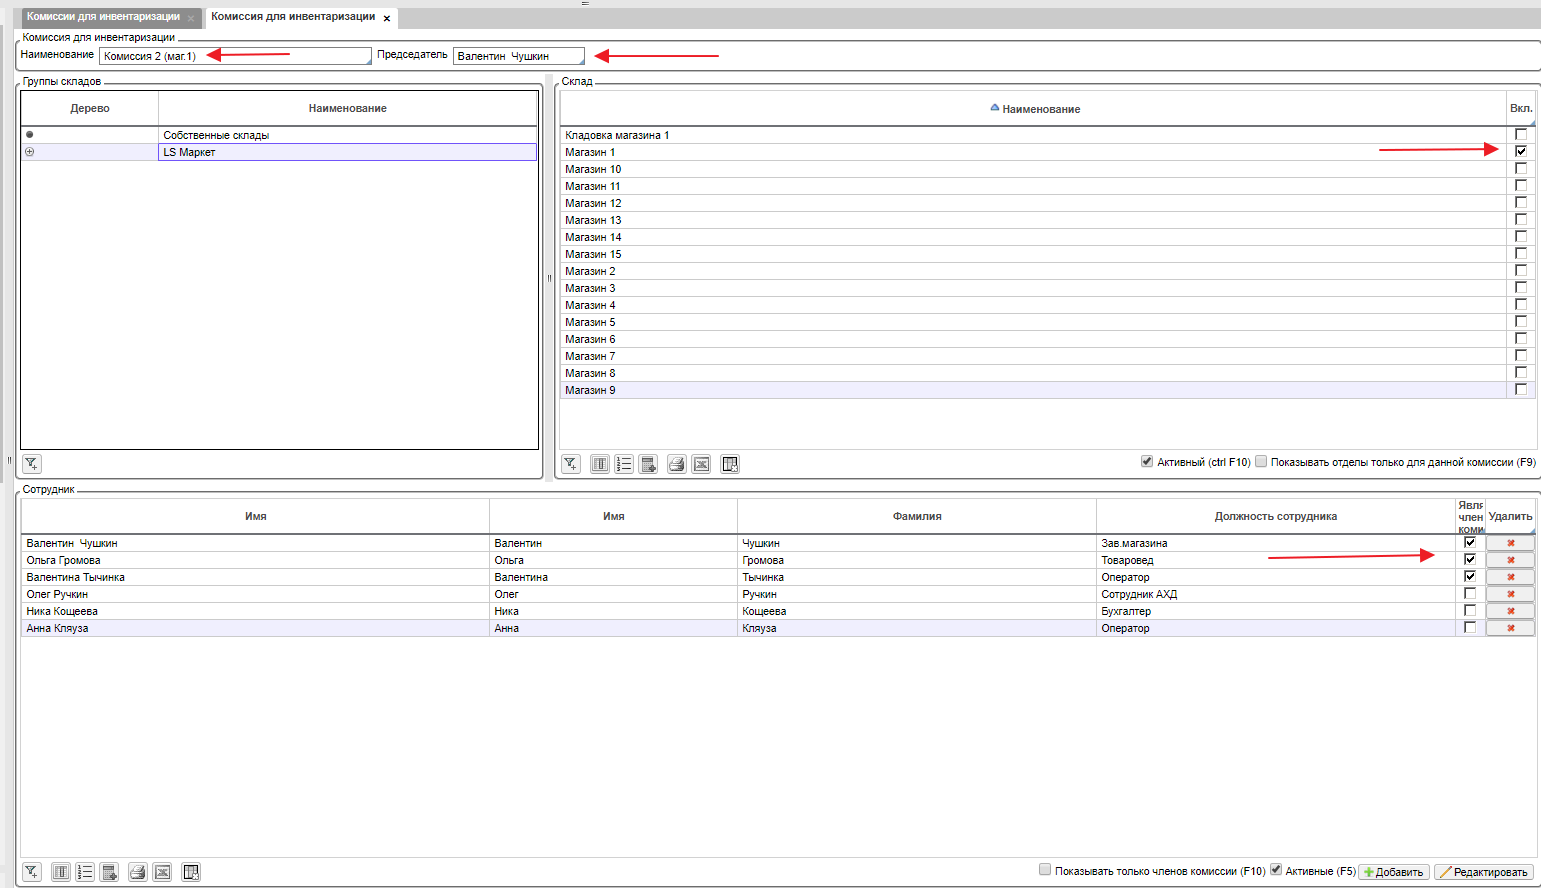
Task: Click the Редактировать button
Action: [x=1484, y=872]
